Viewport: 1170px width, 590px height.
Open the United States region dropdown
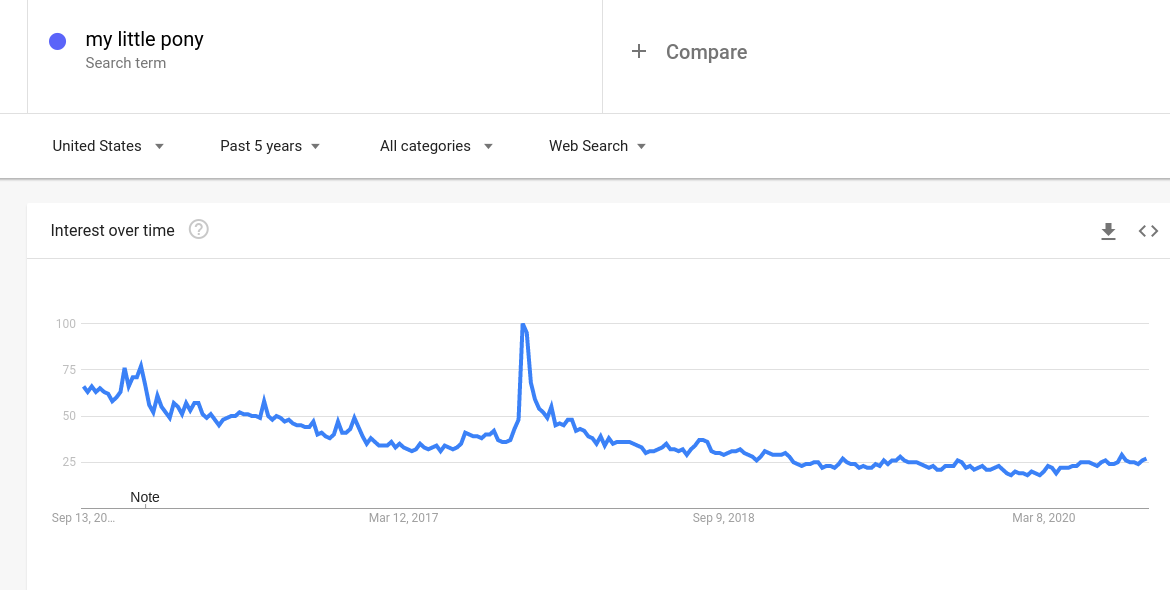coord(107,146)
